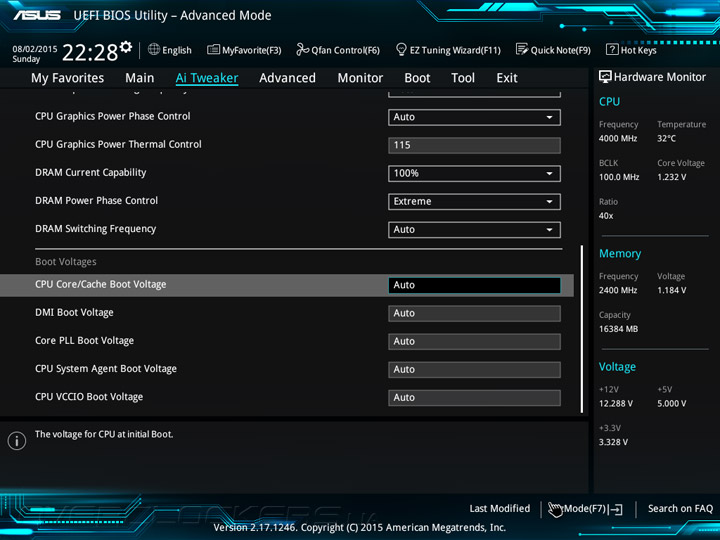The height and width of the screenshot is (540, 720).
Task: Click the +12V 12.288 V reading
Action: (x=616, y=404)
